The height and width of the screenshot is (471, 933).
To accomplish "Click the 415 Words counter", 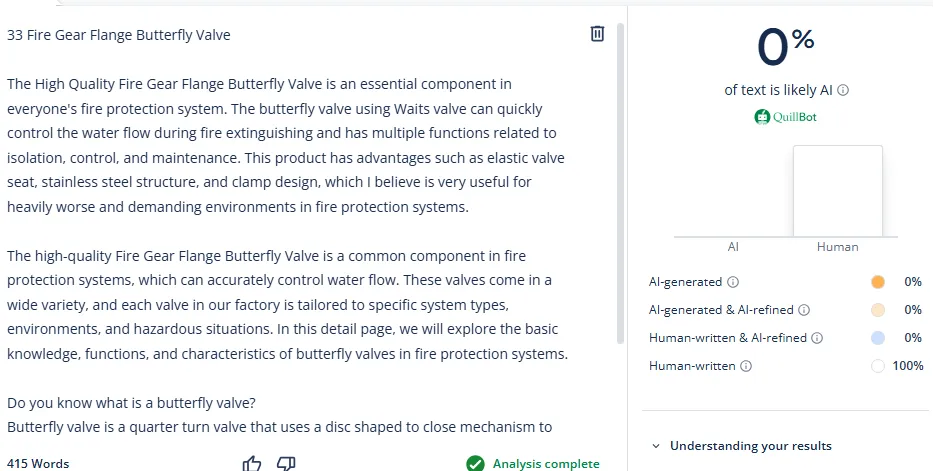I will point(38,463).
